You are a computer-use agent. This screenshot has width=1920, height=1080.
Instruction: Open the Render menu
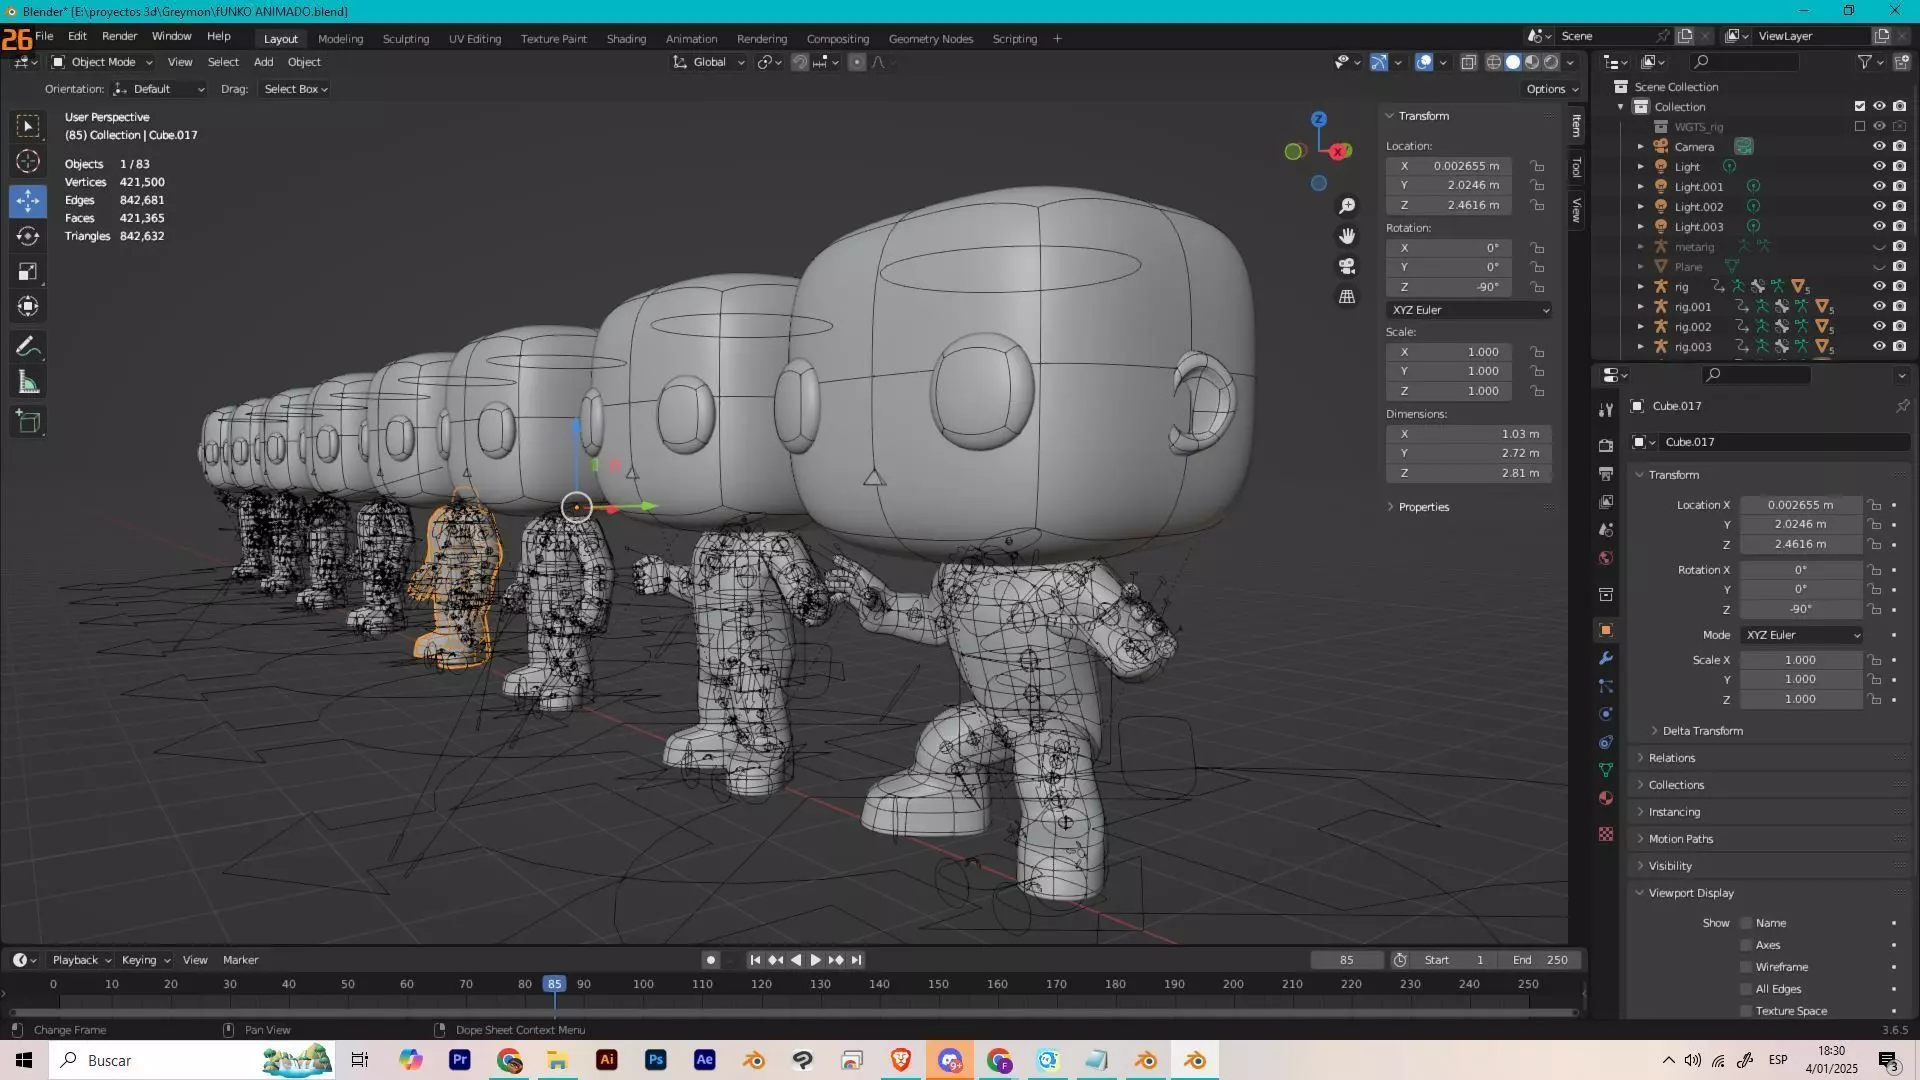pyautogui.click(x=119, y=36)
